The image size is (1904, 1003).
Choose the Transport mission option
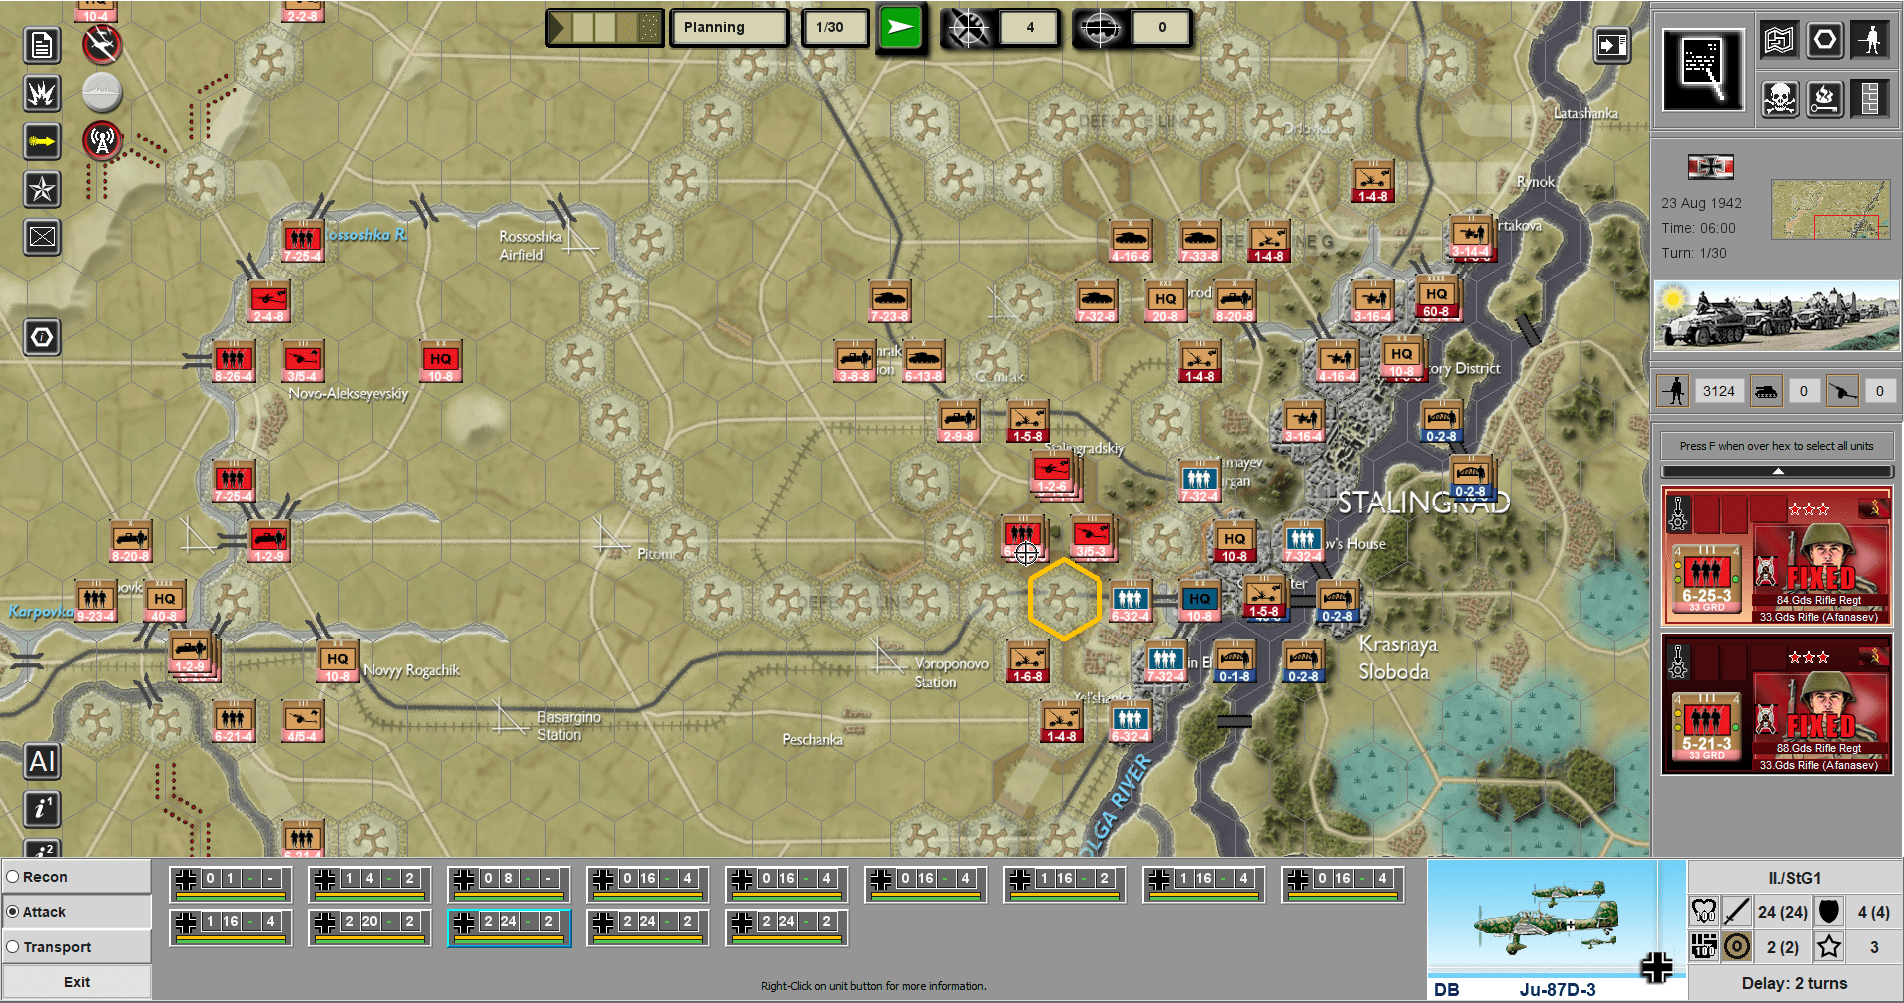(14, 947)
